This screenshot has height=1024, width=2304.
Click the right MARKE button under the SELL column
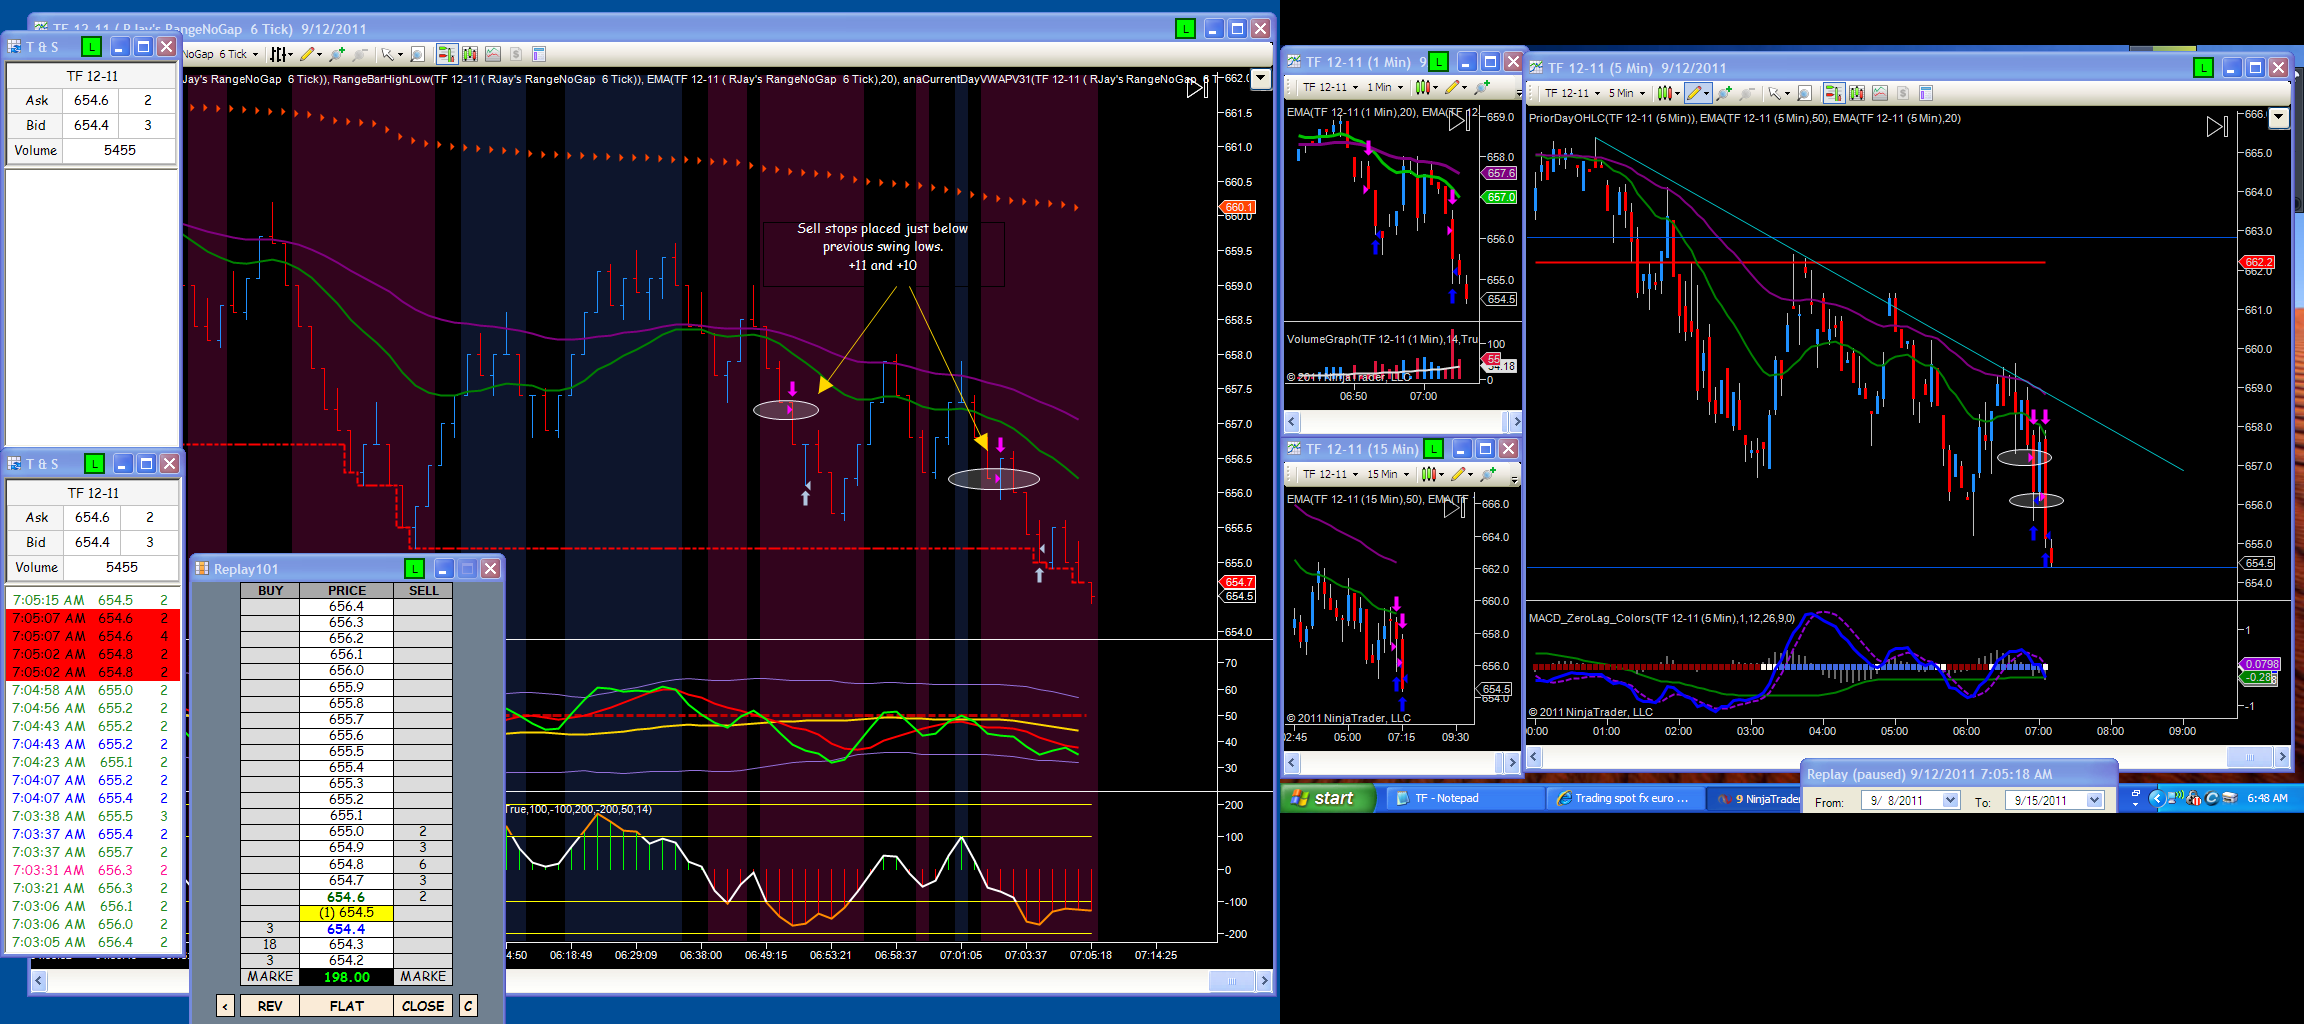(423, 977)
